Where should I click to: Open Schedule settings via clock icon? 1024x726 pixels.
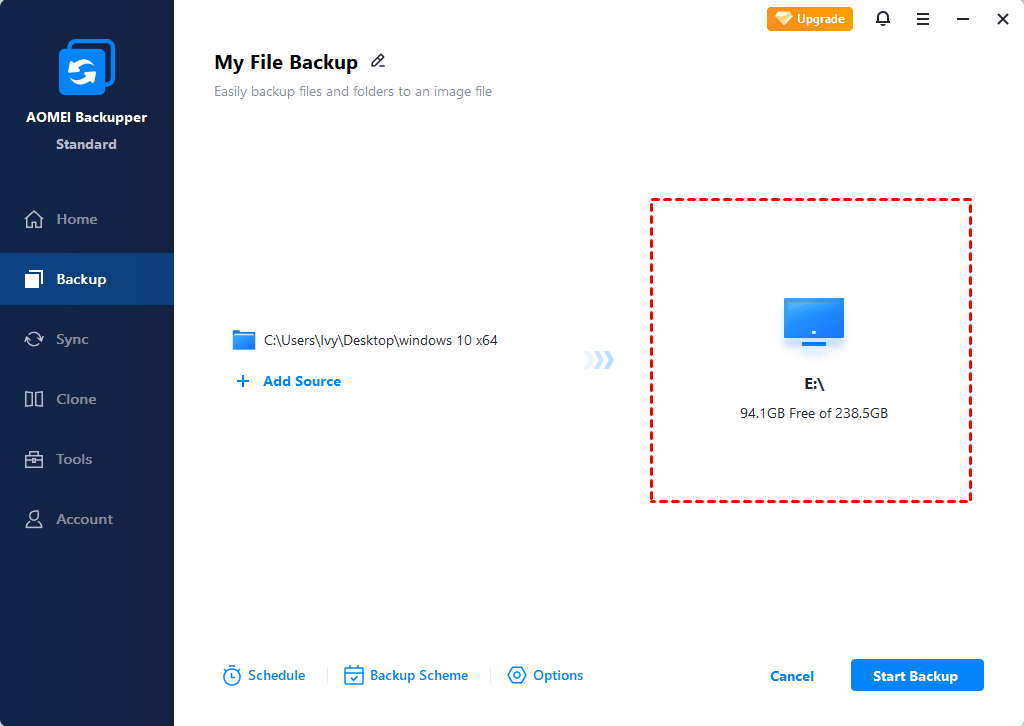tap(232, 676)
